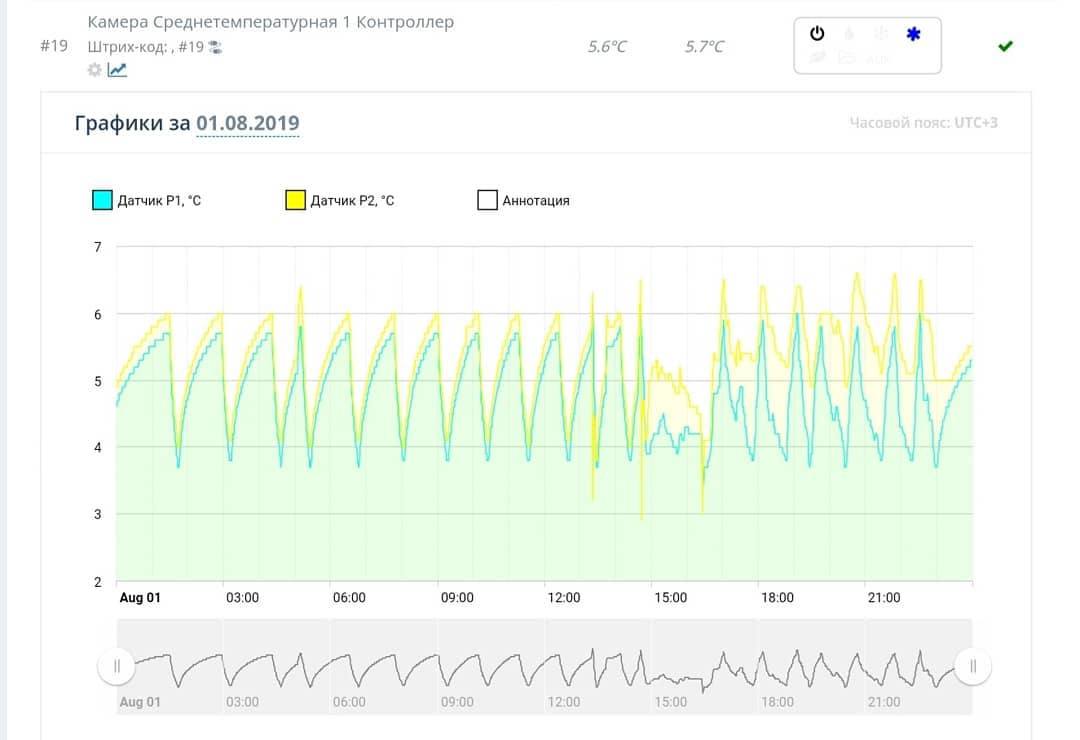
Task: Click the 5.6°C temperature reading
Action: [x=607, y=47]
